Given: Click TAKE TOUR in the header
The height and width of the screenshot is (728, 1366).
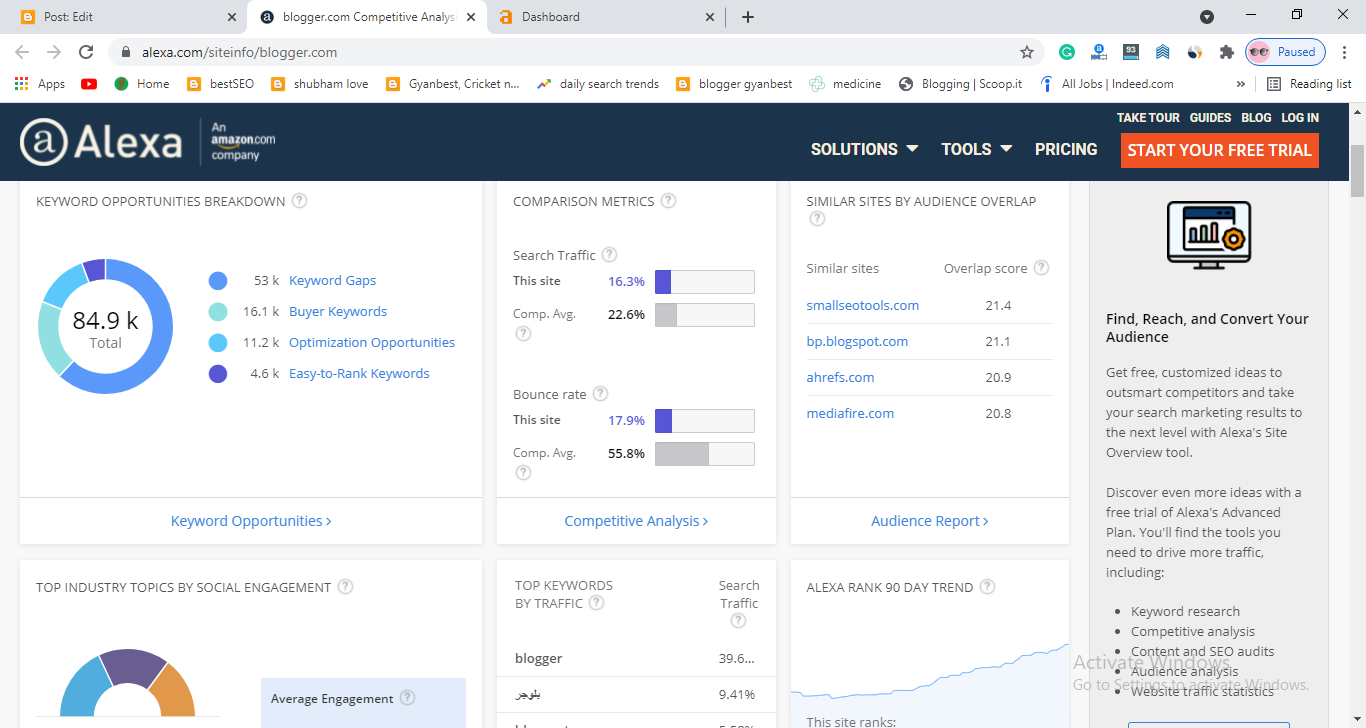Looking at the screenshot, I should point(1148,117).
